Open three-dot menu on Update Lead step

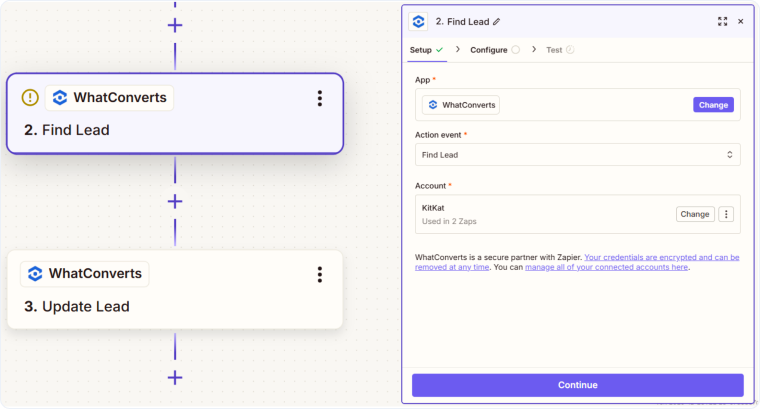pos(320,274)
